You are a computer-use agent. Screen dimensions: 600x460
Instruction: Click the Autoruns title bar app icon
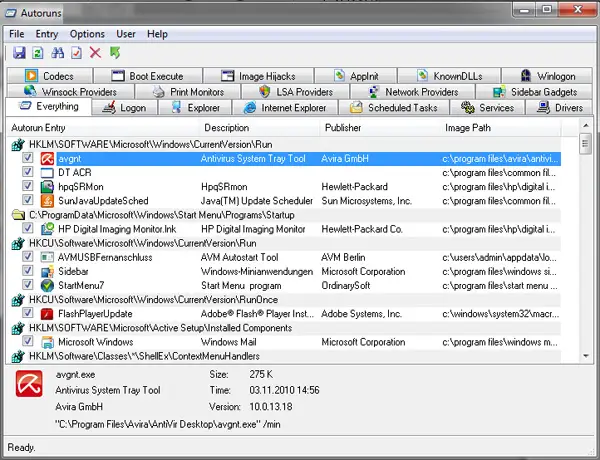click(10, 13)
